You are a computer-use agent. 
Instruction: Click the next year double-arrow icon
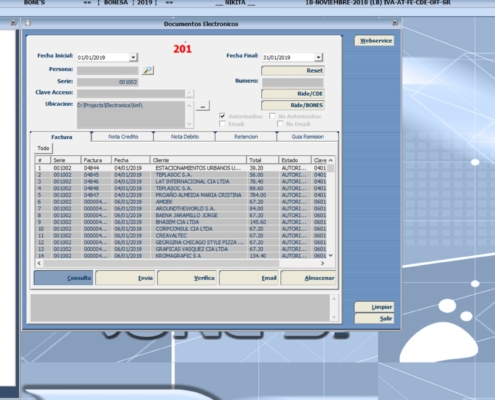point(169,3)
